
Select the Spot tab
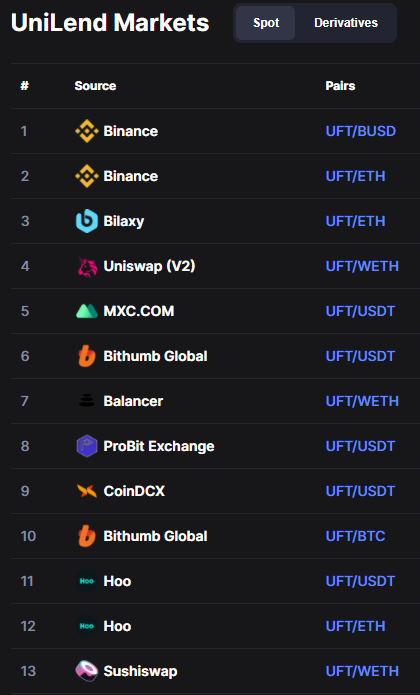click(x=266, y=23)
